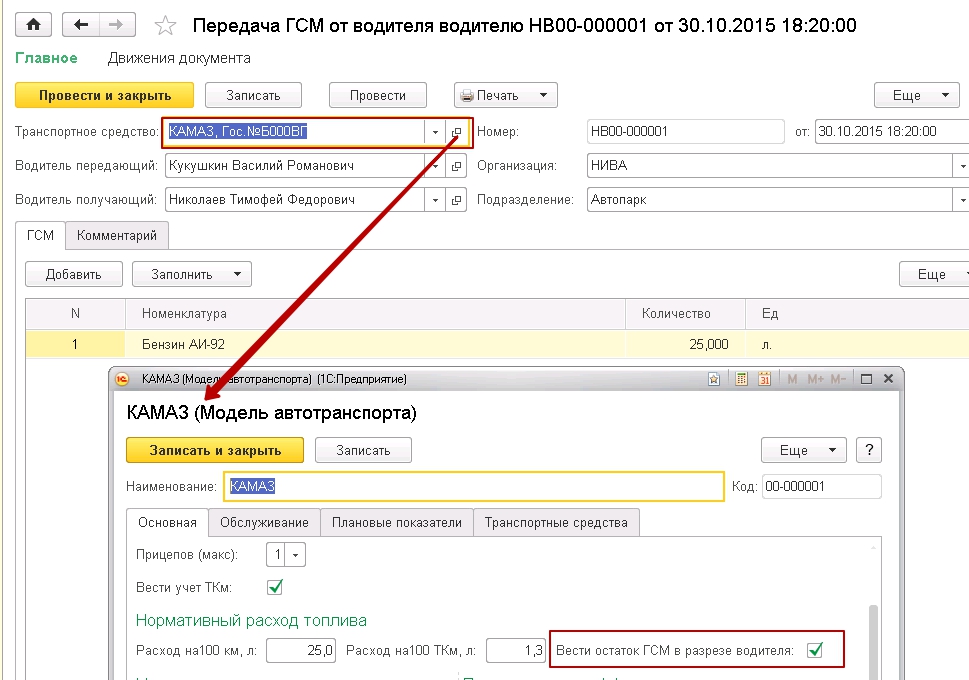Screen dimensions: 969x680
Task: Open the calculator icon in КАМАЗ window
Action: [742, 379]
